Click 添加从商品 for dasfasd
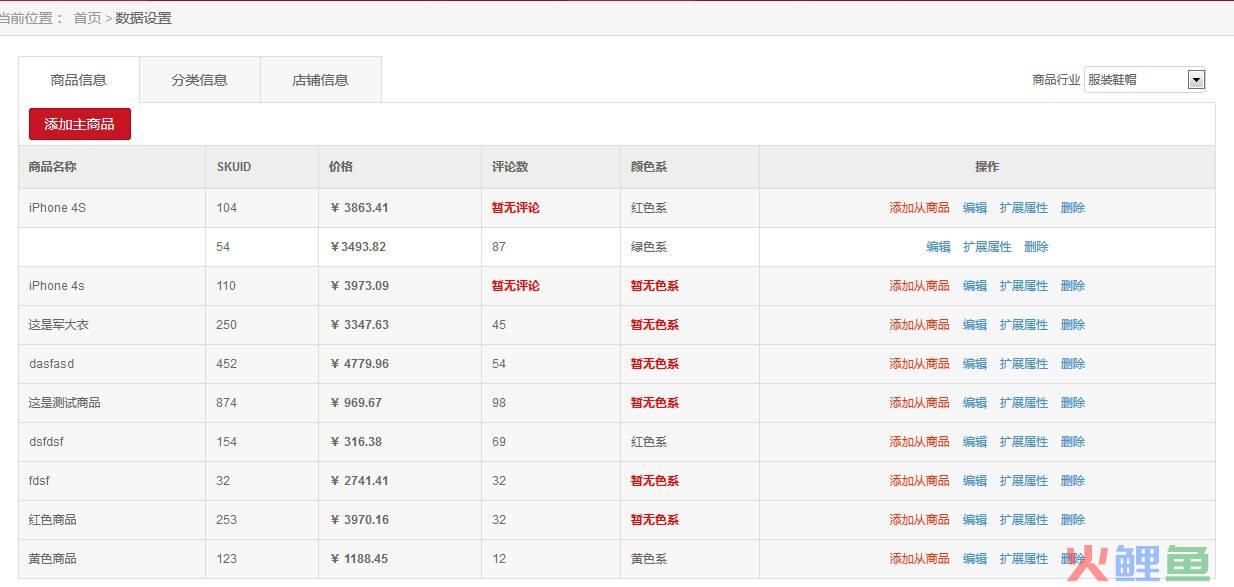Viewport: 1234px width, 587px height. (919, 364)
